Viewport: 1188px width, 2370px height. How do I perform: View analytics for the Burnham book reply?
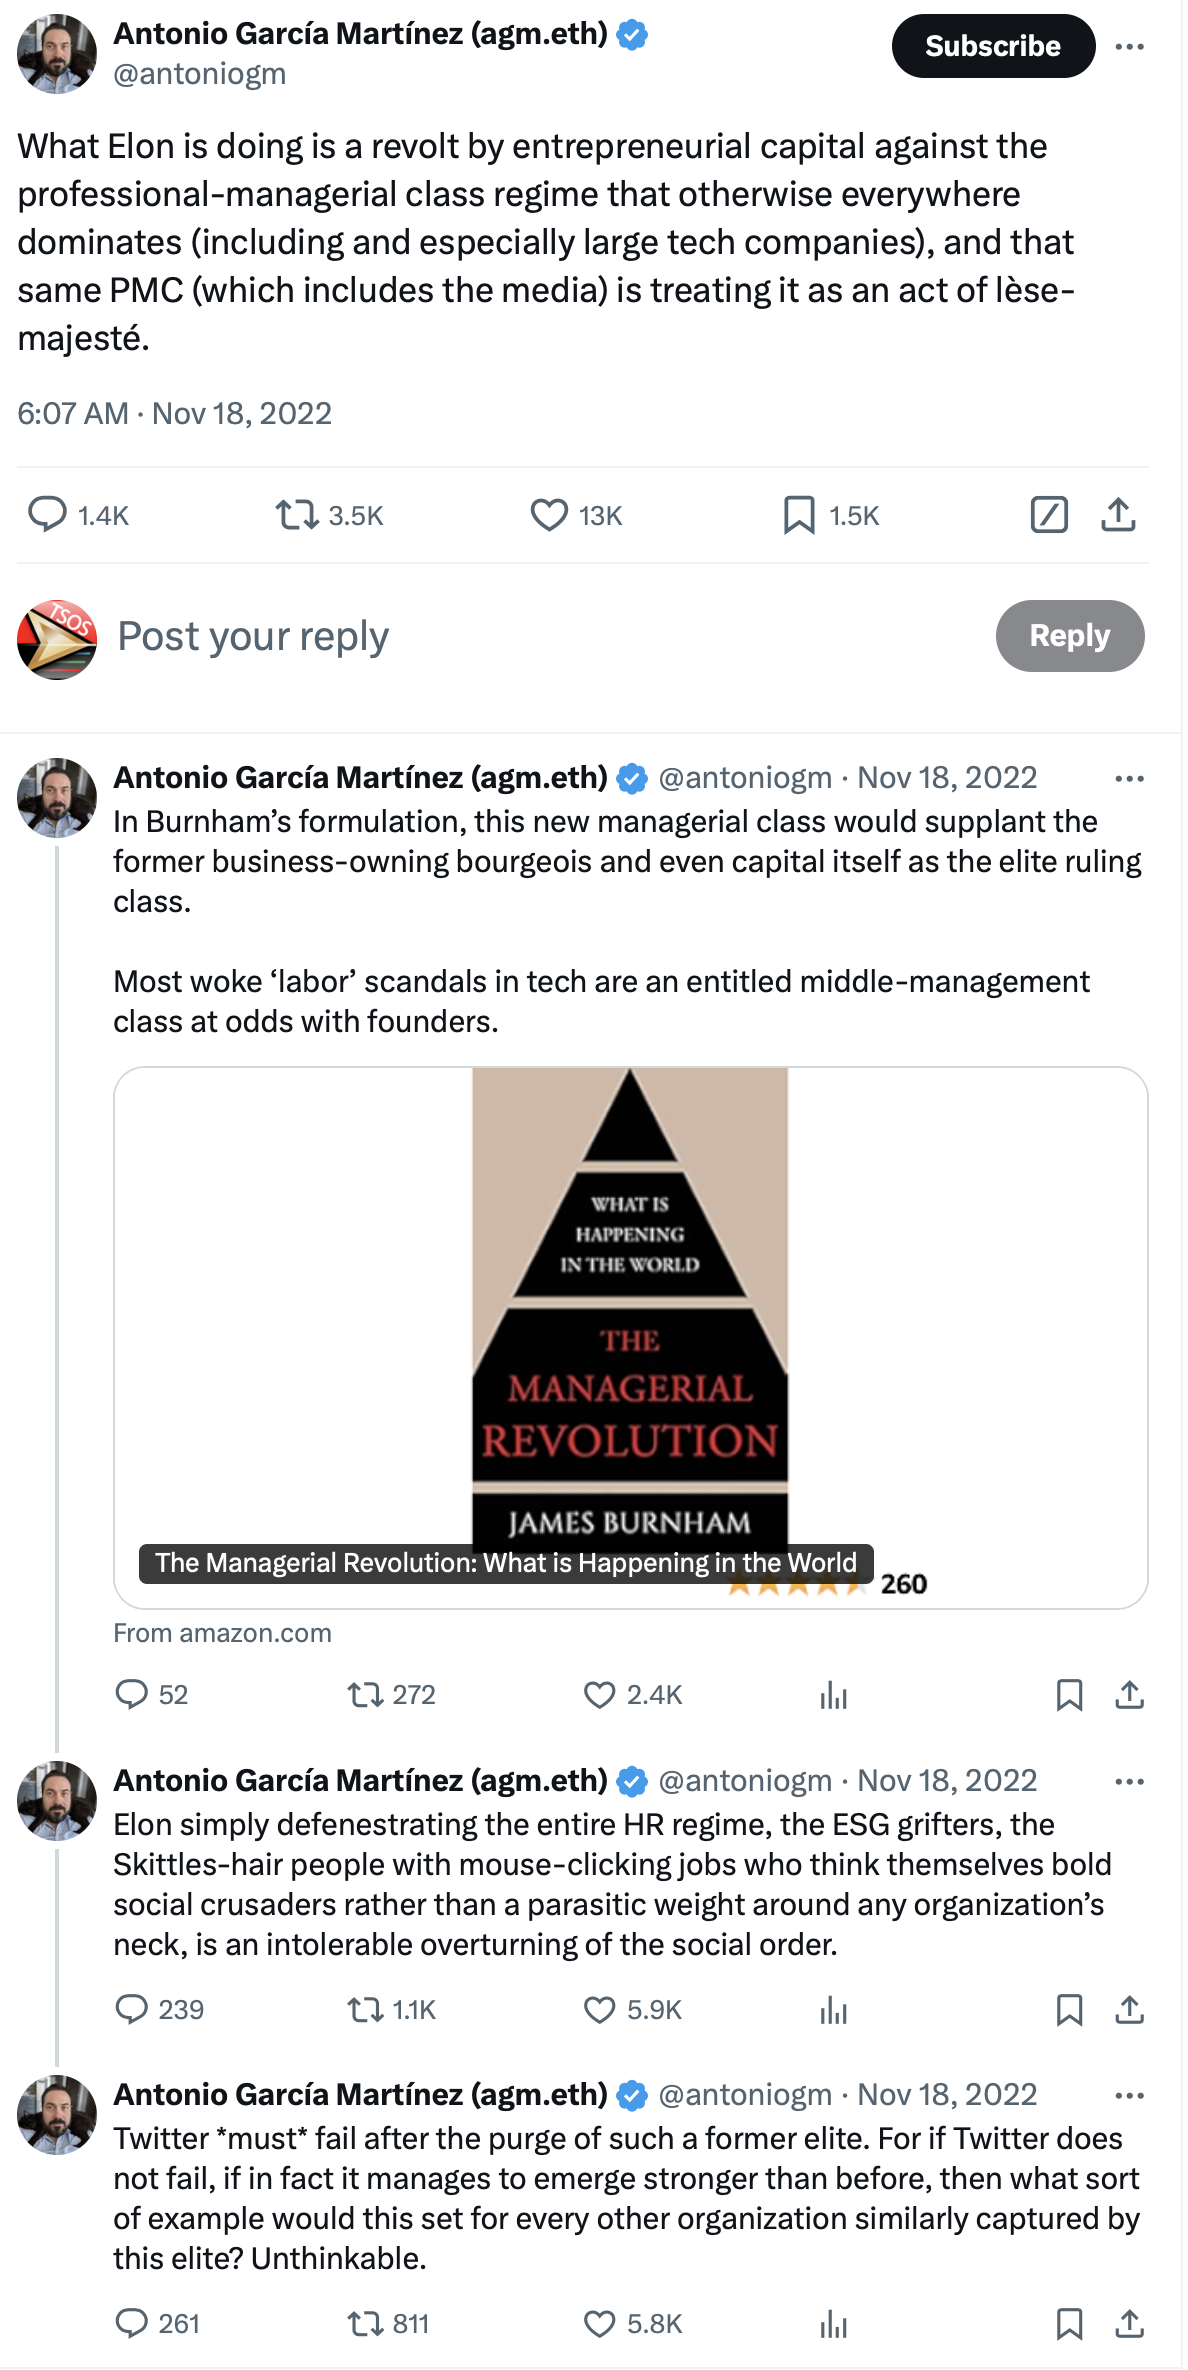(833, 1695)
